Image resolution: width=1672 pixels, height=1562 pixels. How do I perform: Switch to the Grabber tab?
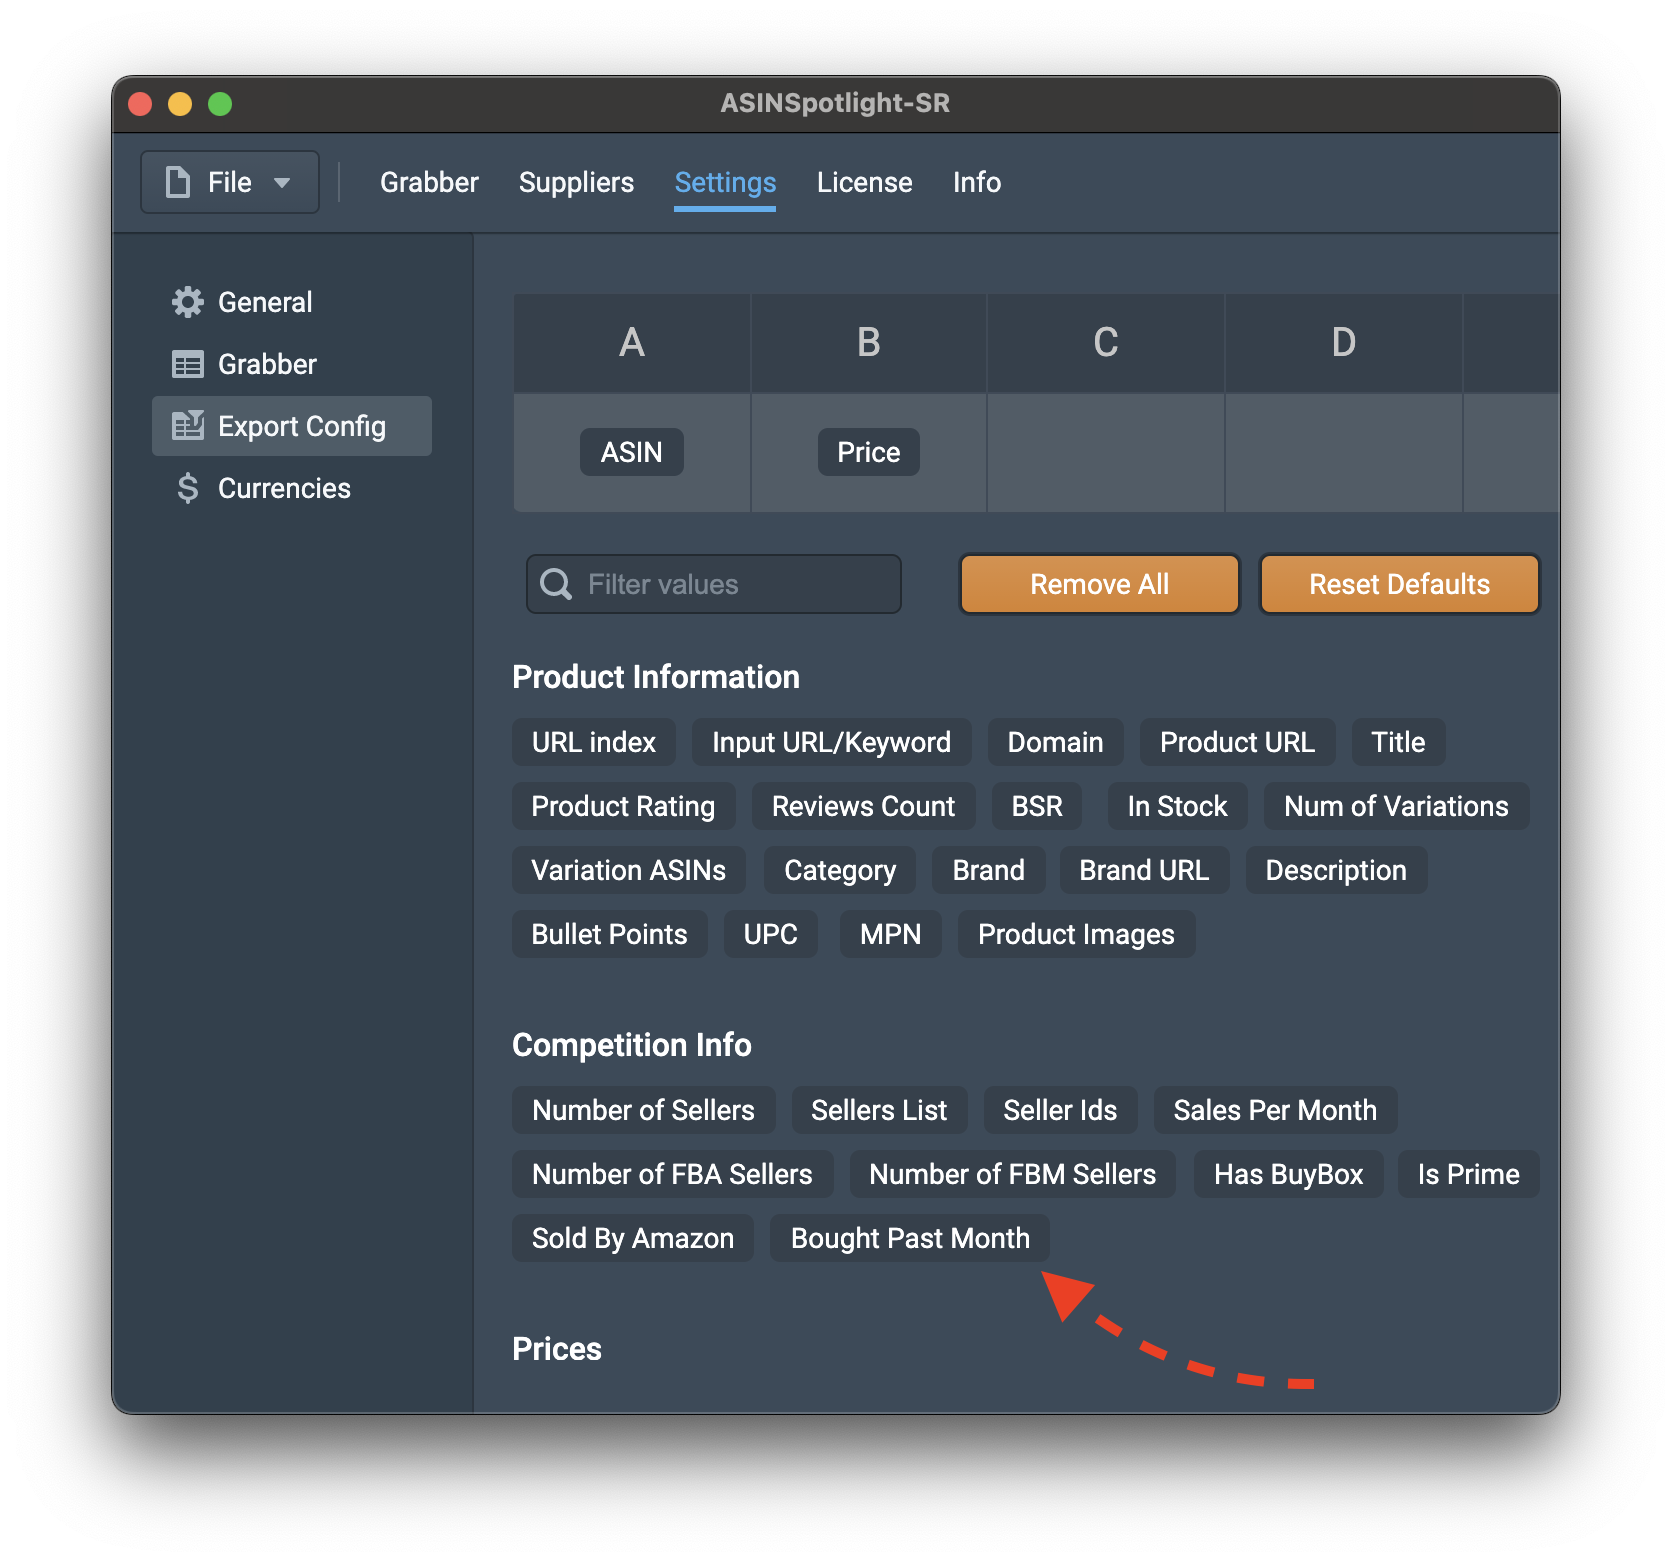tap(429, 182)
